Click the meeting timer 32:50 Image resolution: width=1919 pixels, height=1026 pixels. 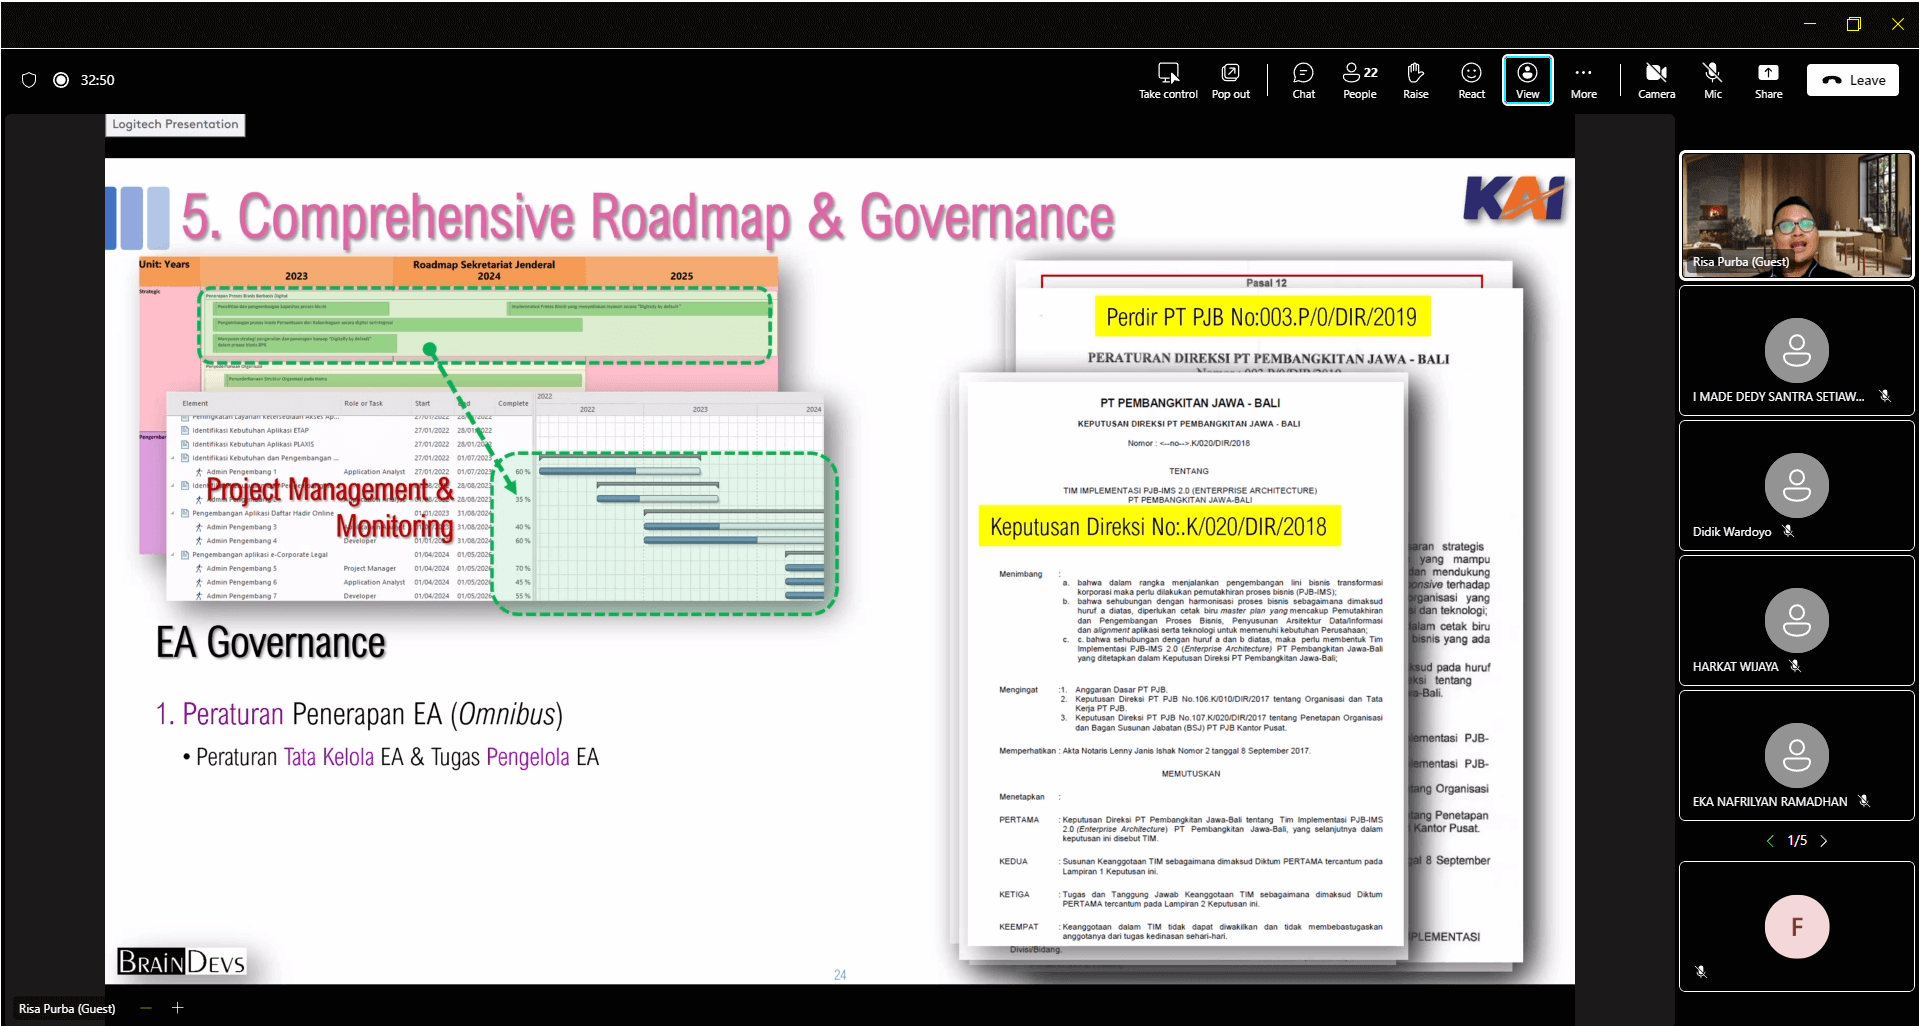tap(98, 80)
